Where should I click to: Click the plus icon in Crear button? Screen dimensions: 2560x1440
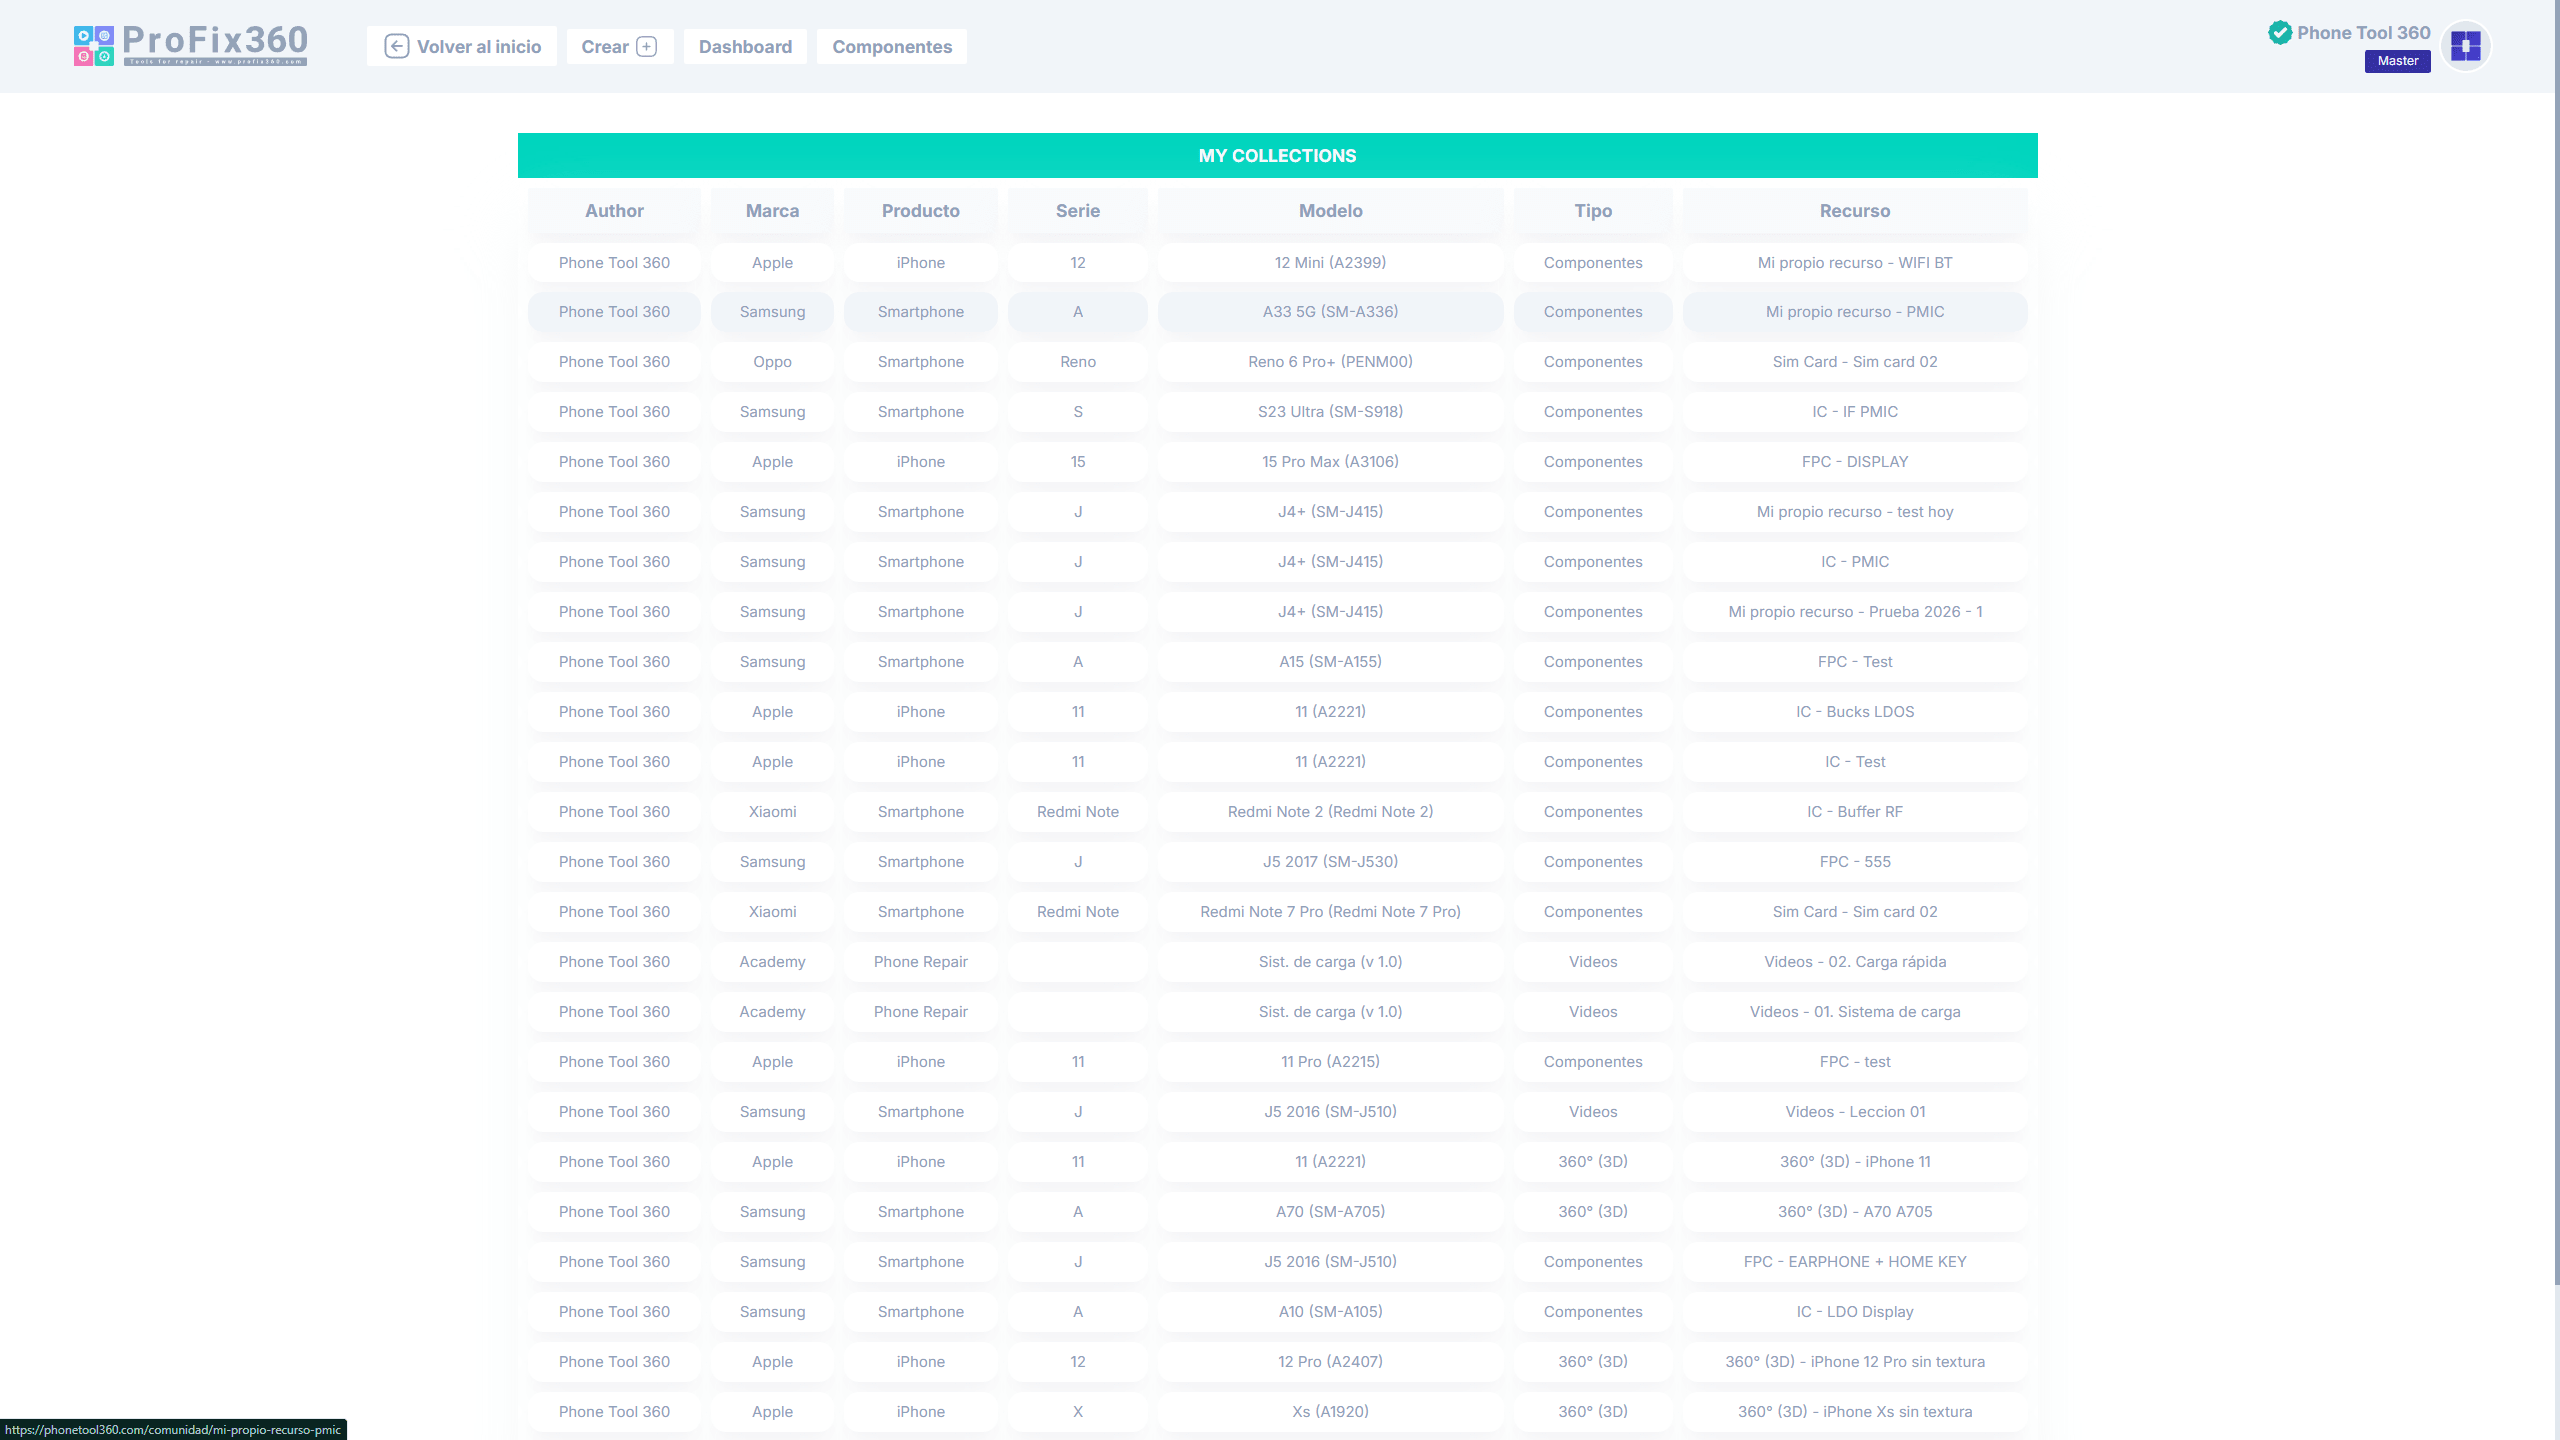[x=647, y=47]
